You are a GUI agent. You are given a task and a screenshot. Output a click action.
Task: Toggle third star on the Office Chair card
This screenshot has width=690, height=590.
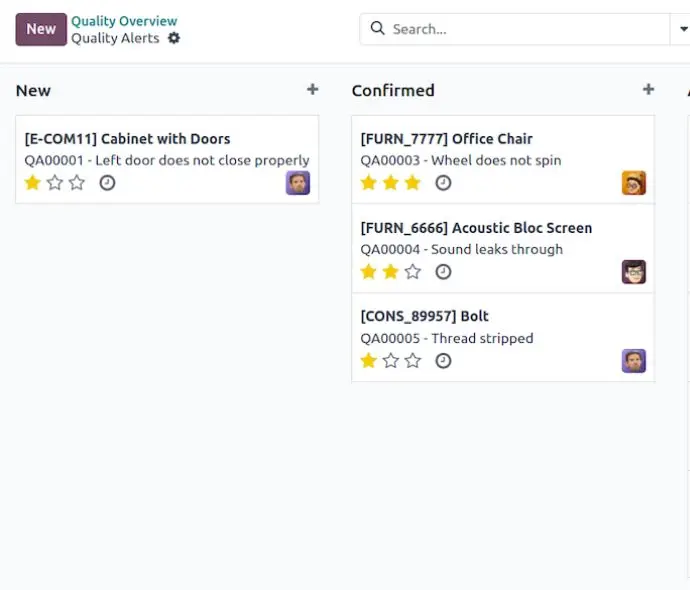click(x=413, y=183)
